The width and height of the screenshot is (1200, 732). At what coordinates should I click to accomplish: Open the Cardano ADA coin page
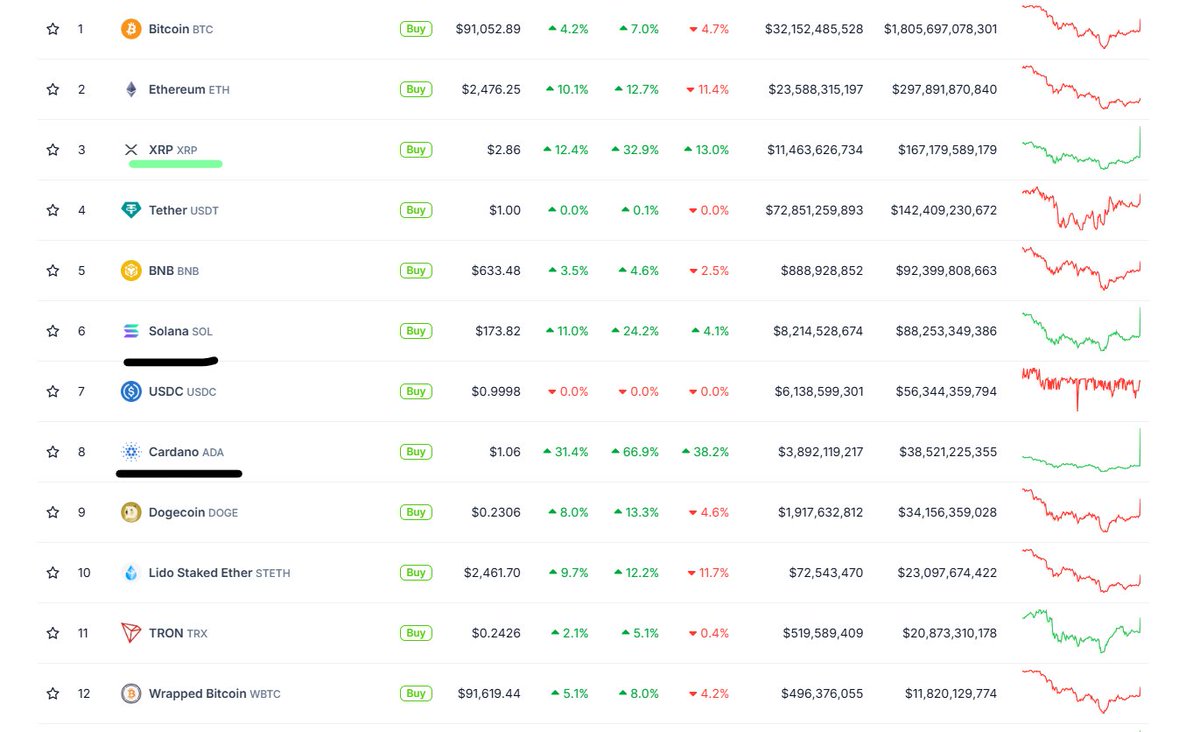(186, 452)
